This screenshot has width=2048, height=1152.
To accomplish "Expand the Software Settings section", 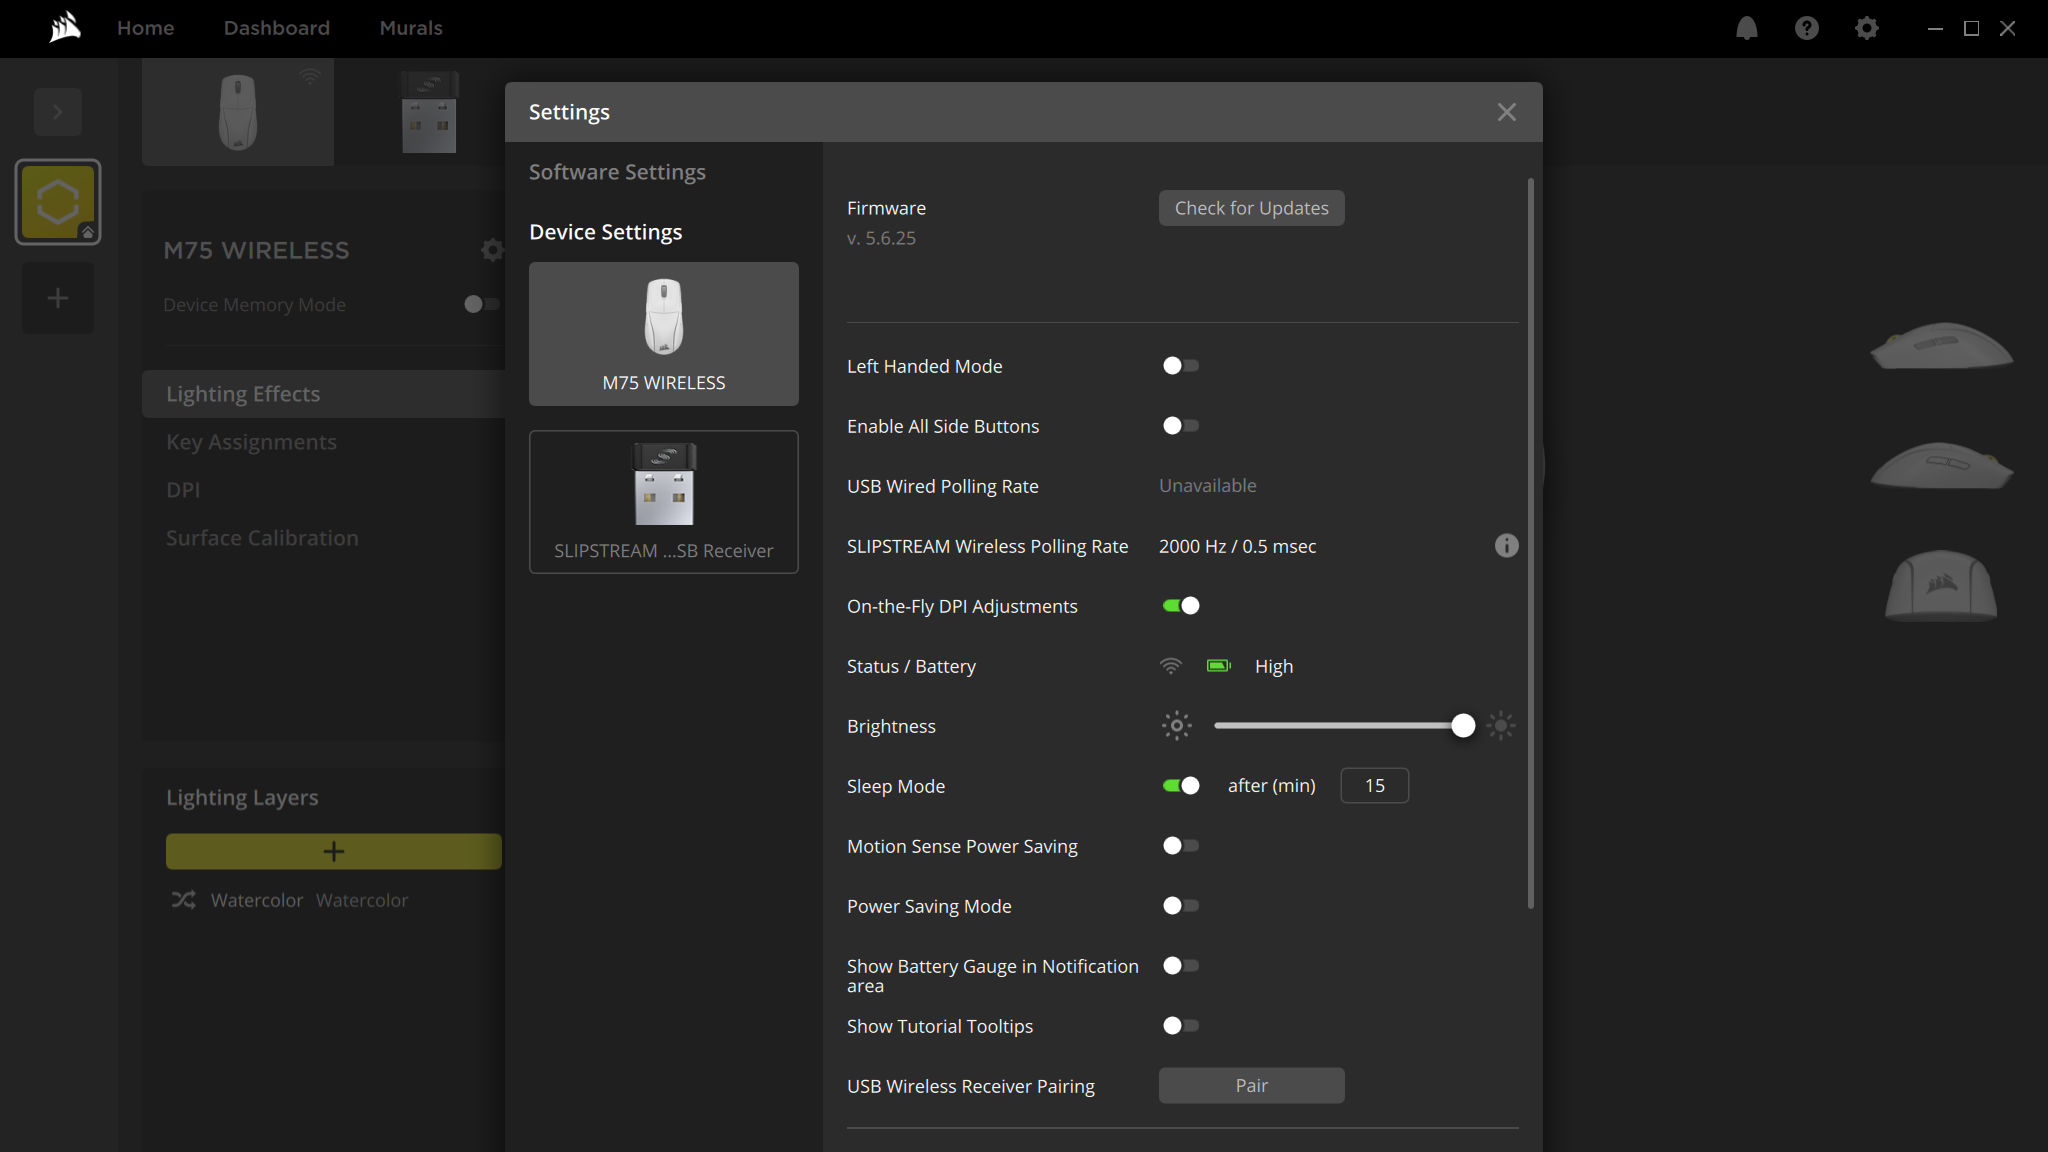I will 617,172.
